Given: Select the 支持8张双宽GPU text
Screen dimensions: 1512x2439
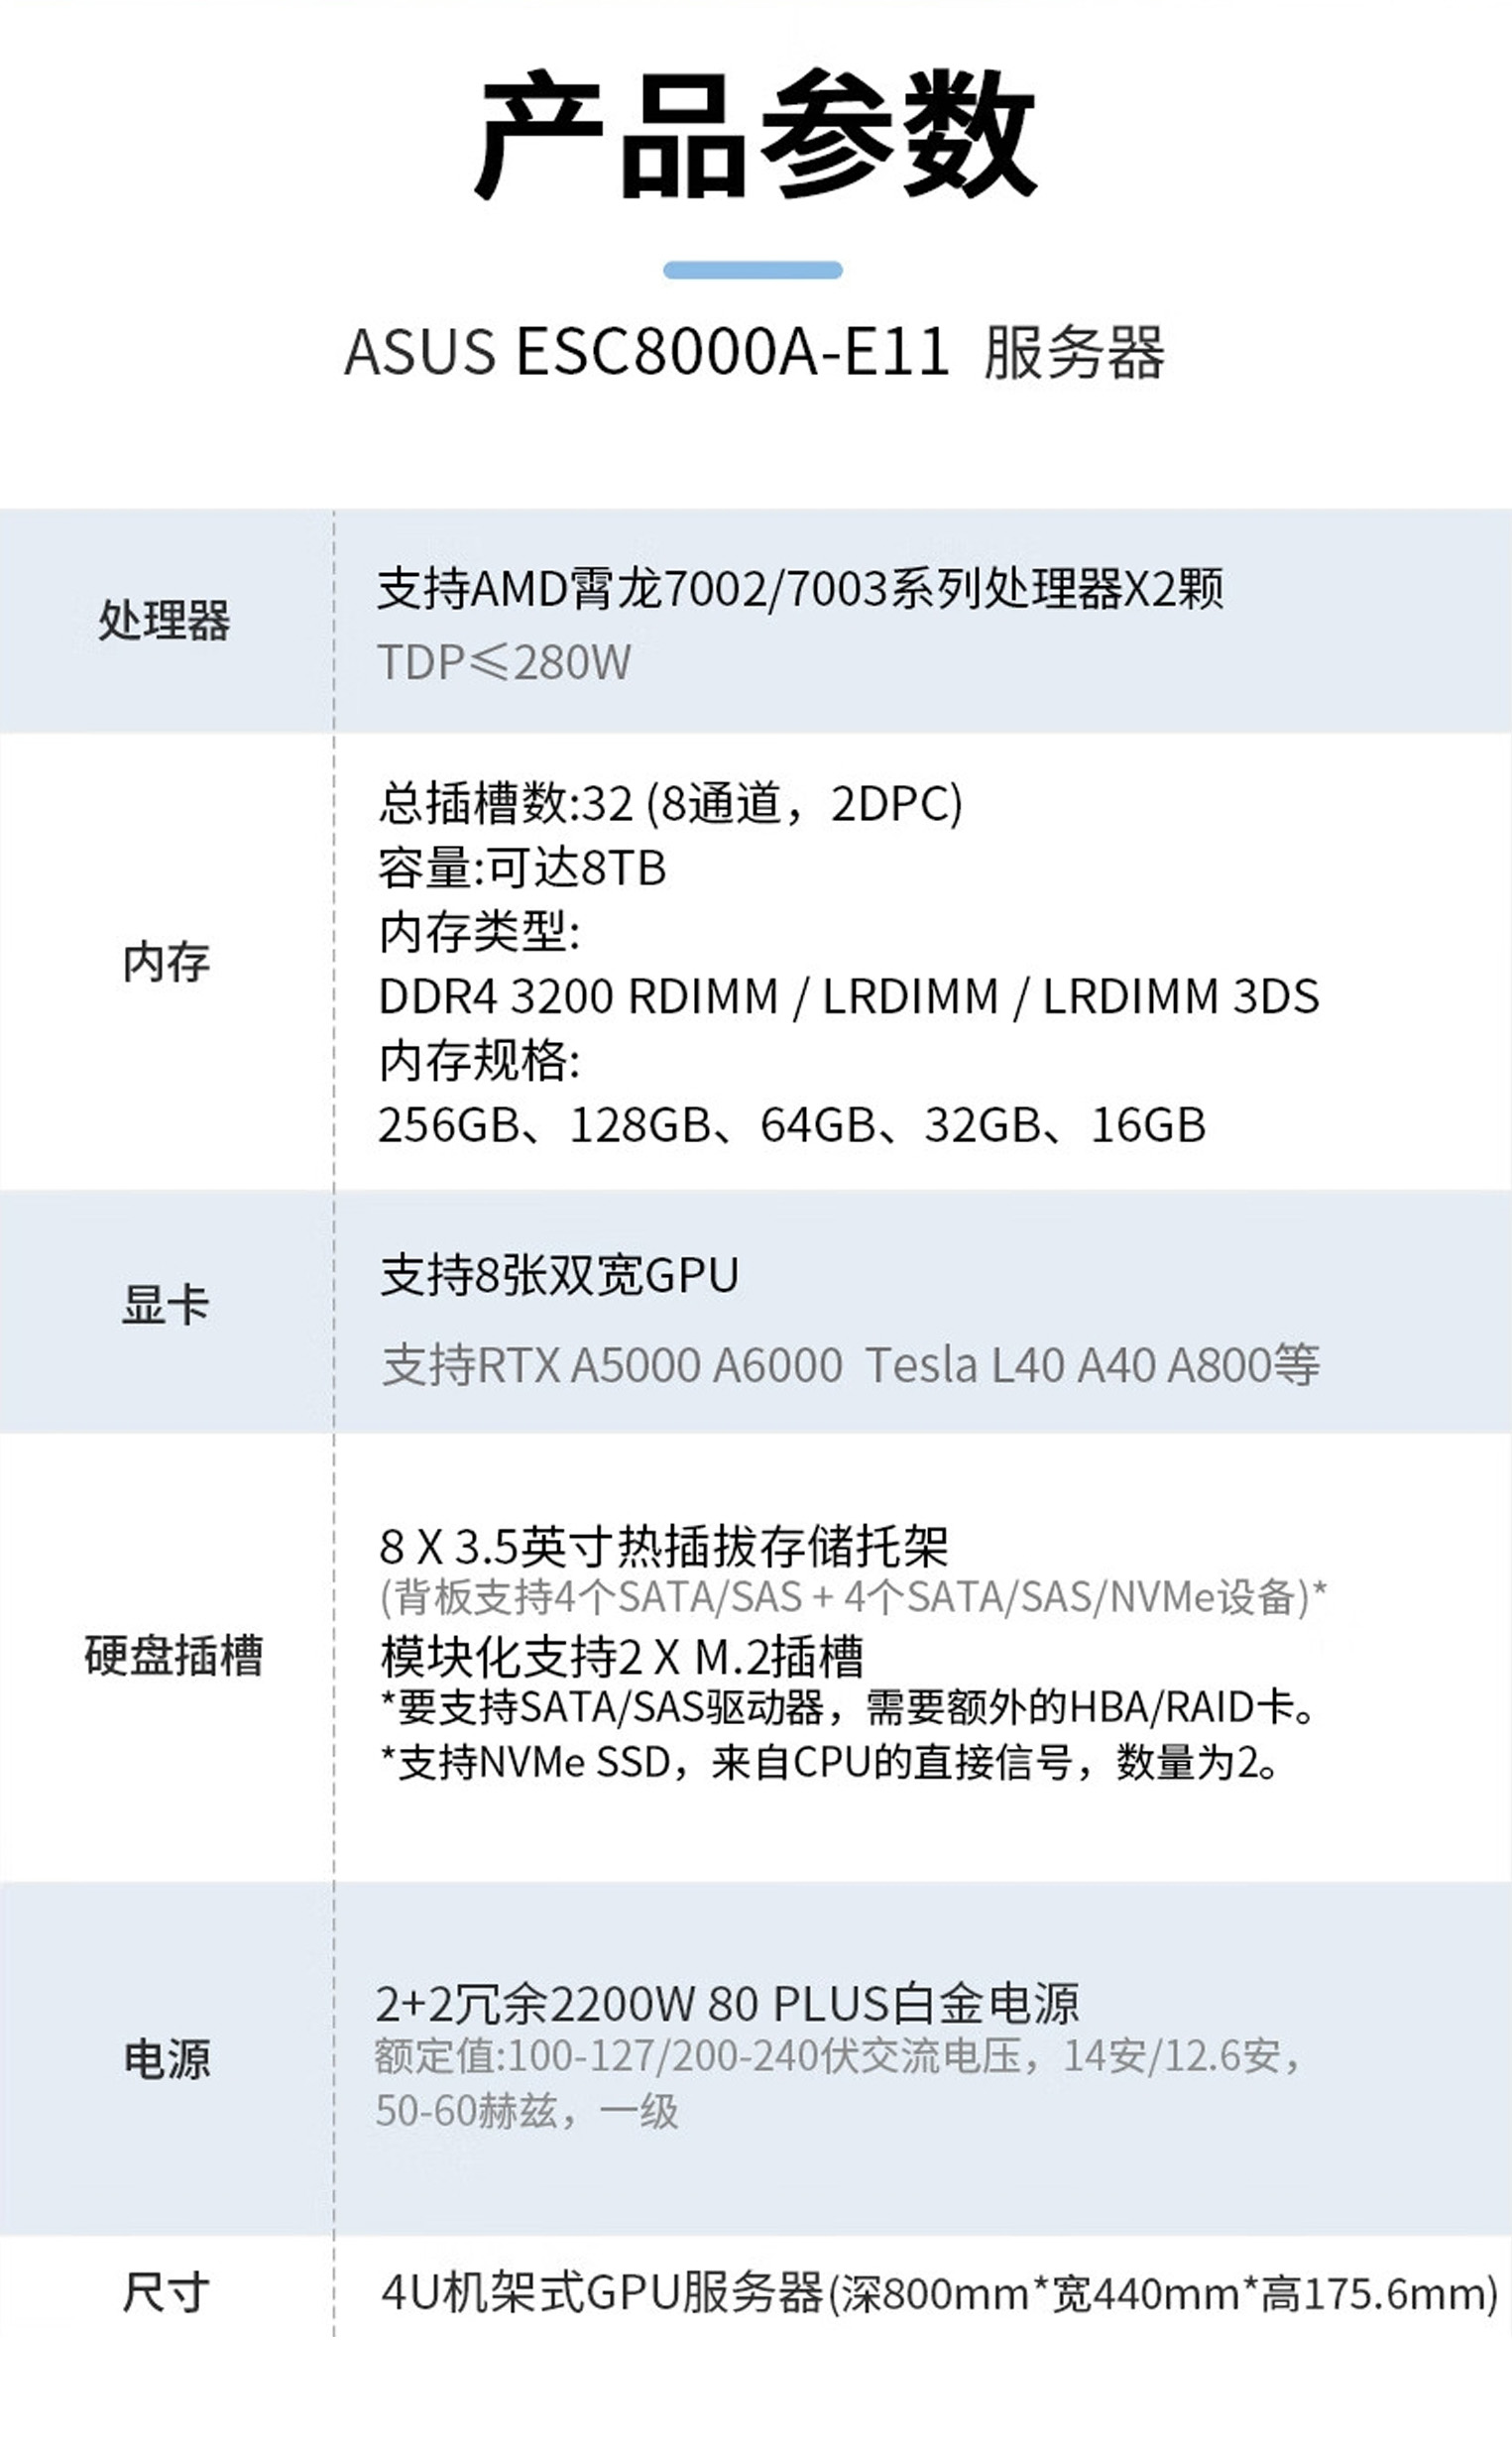Looking at the screenshot, I should (x=559, y=1275).
